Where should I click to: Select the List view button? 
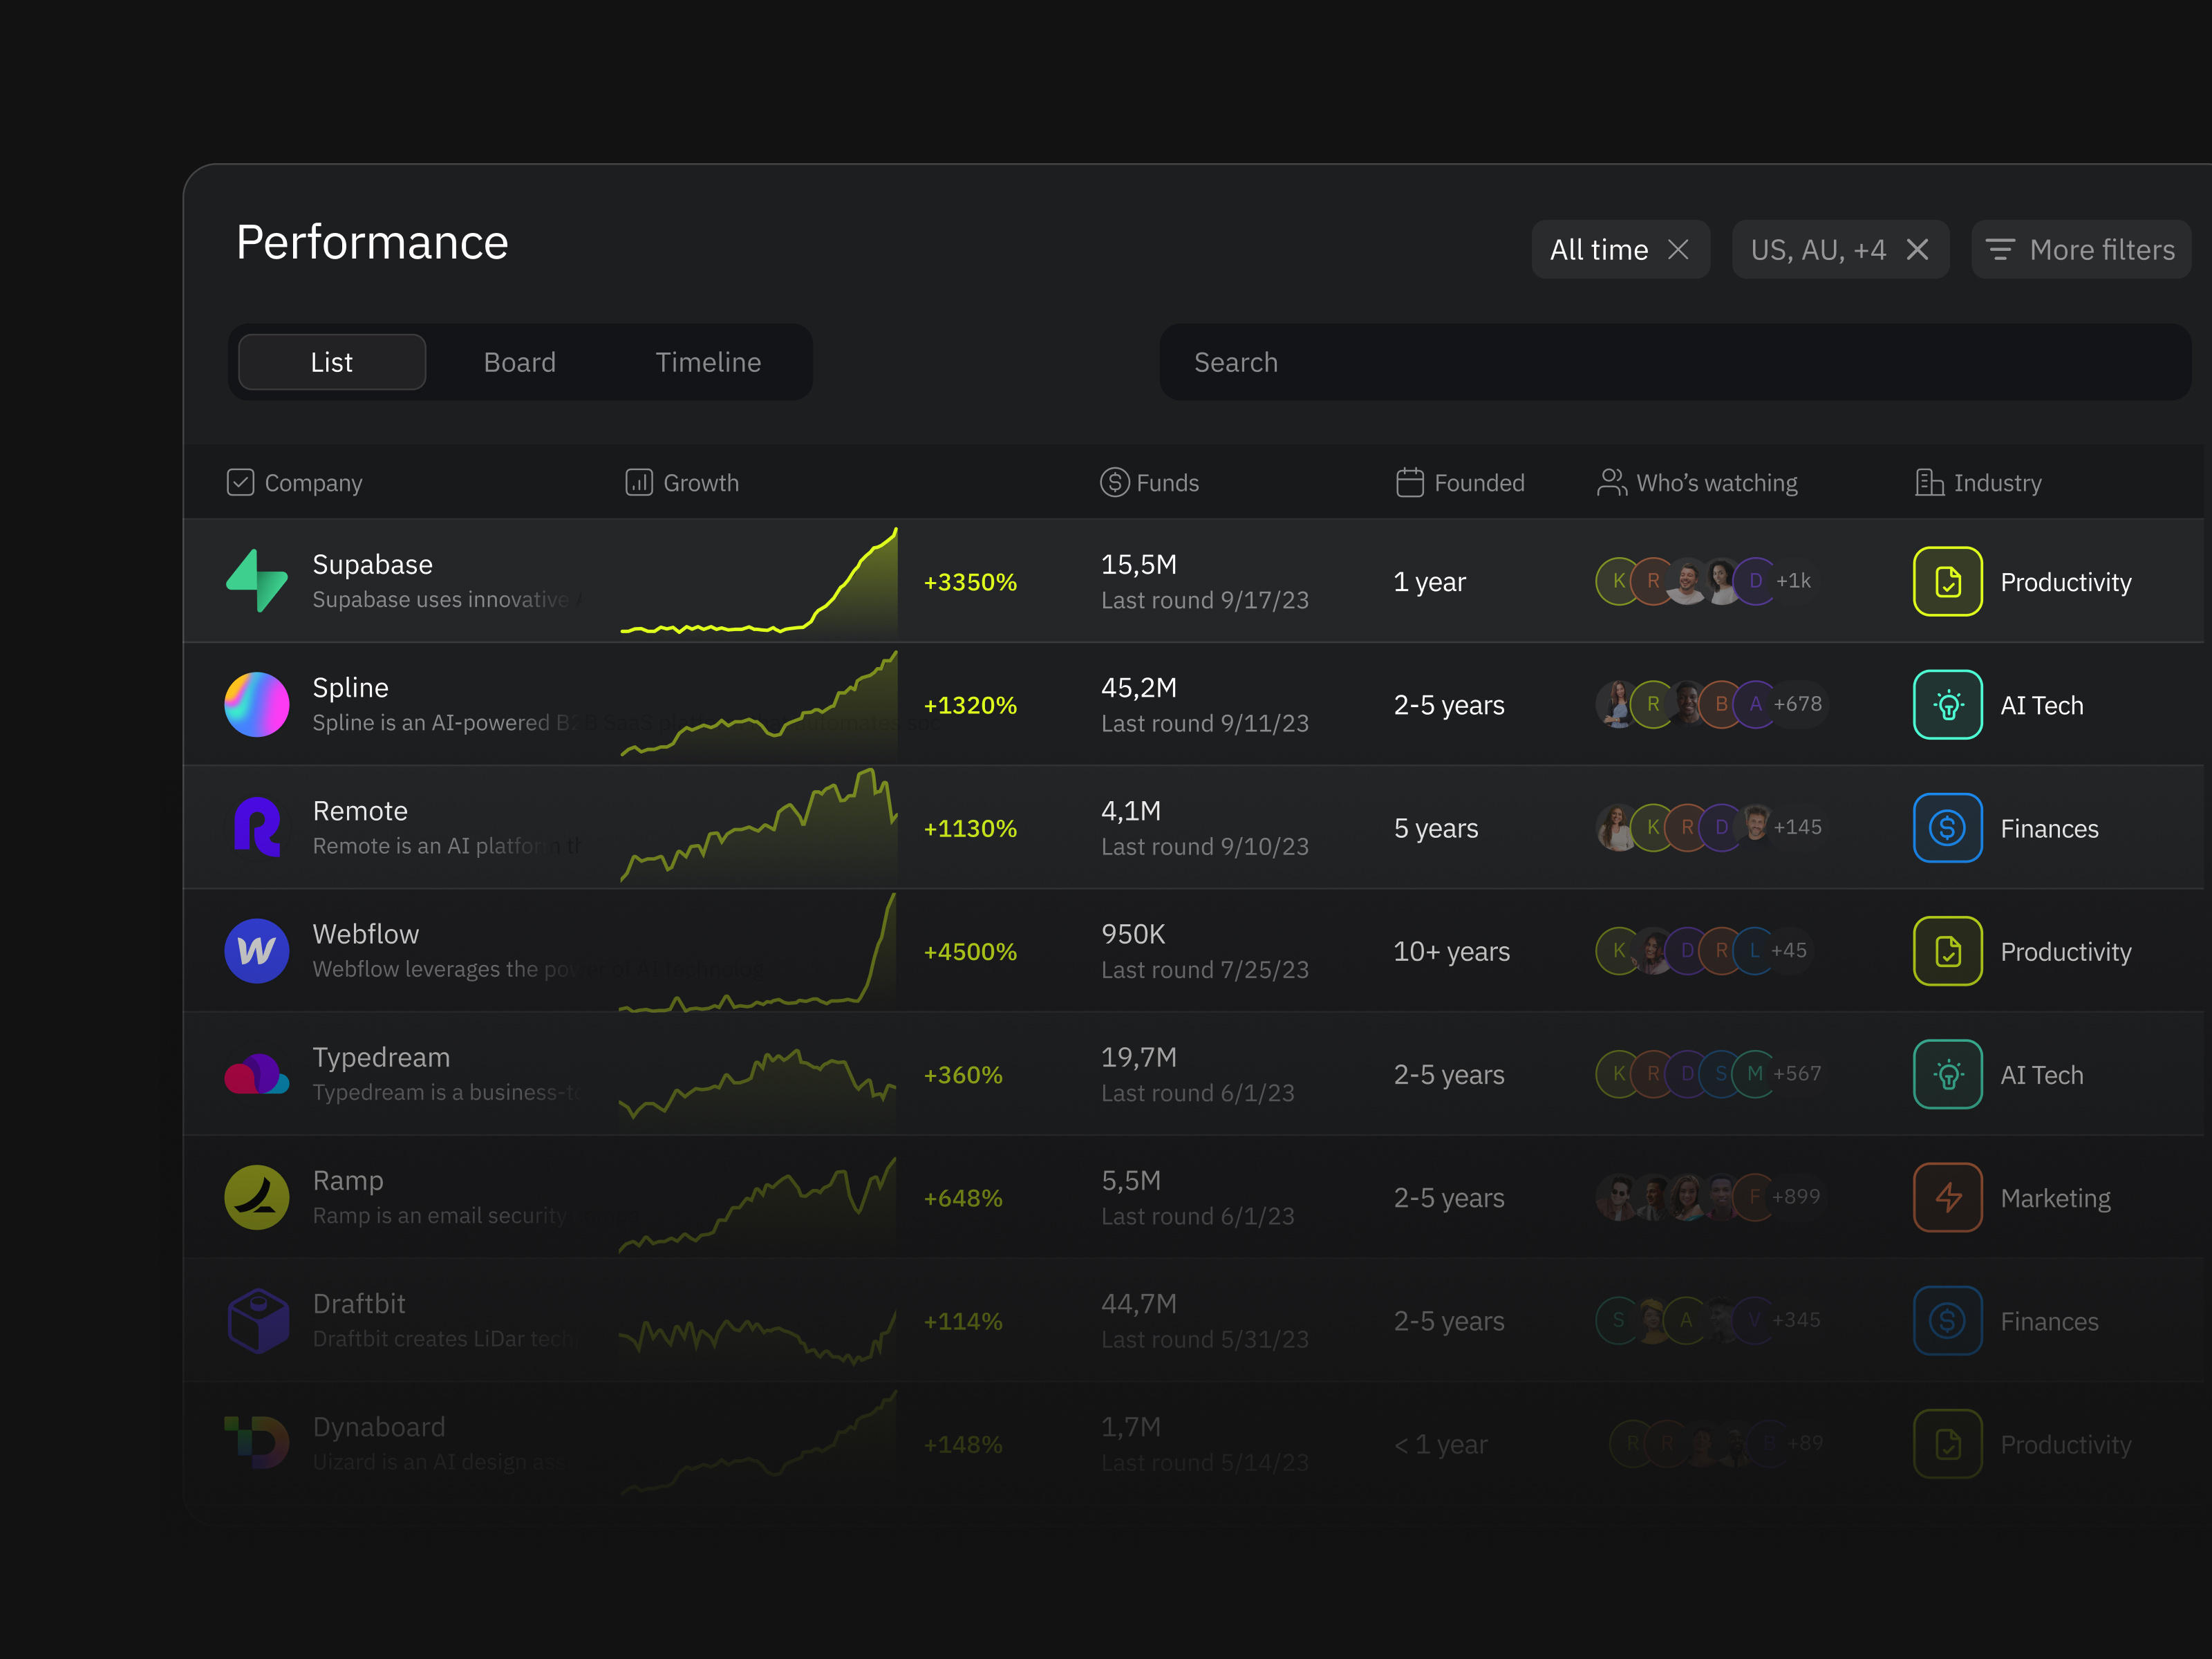click(331, 362)
